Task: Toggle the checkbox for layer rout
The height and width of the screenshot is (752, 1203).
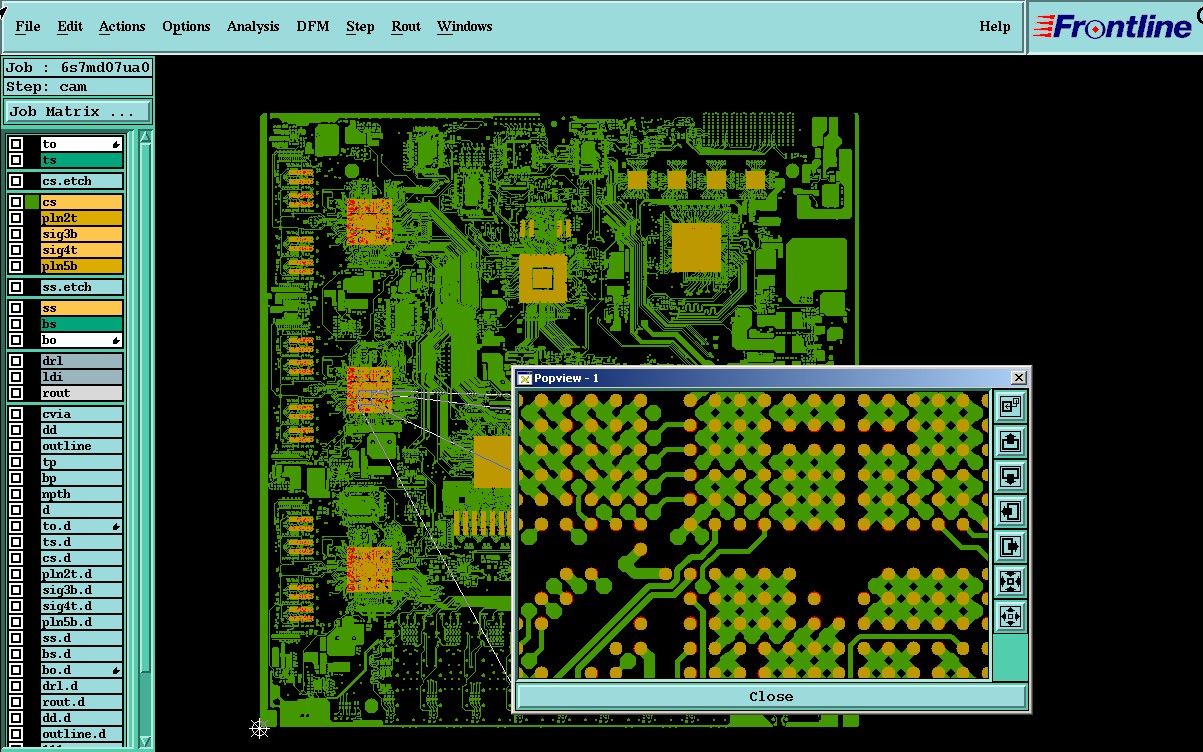Action: 16,393
